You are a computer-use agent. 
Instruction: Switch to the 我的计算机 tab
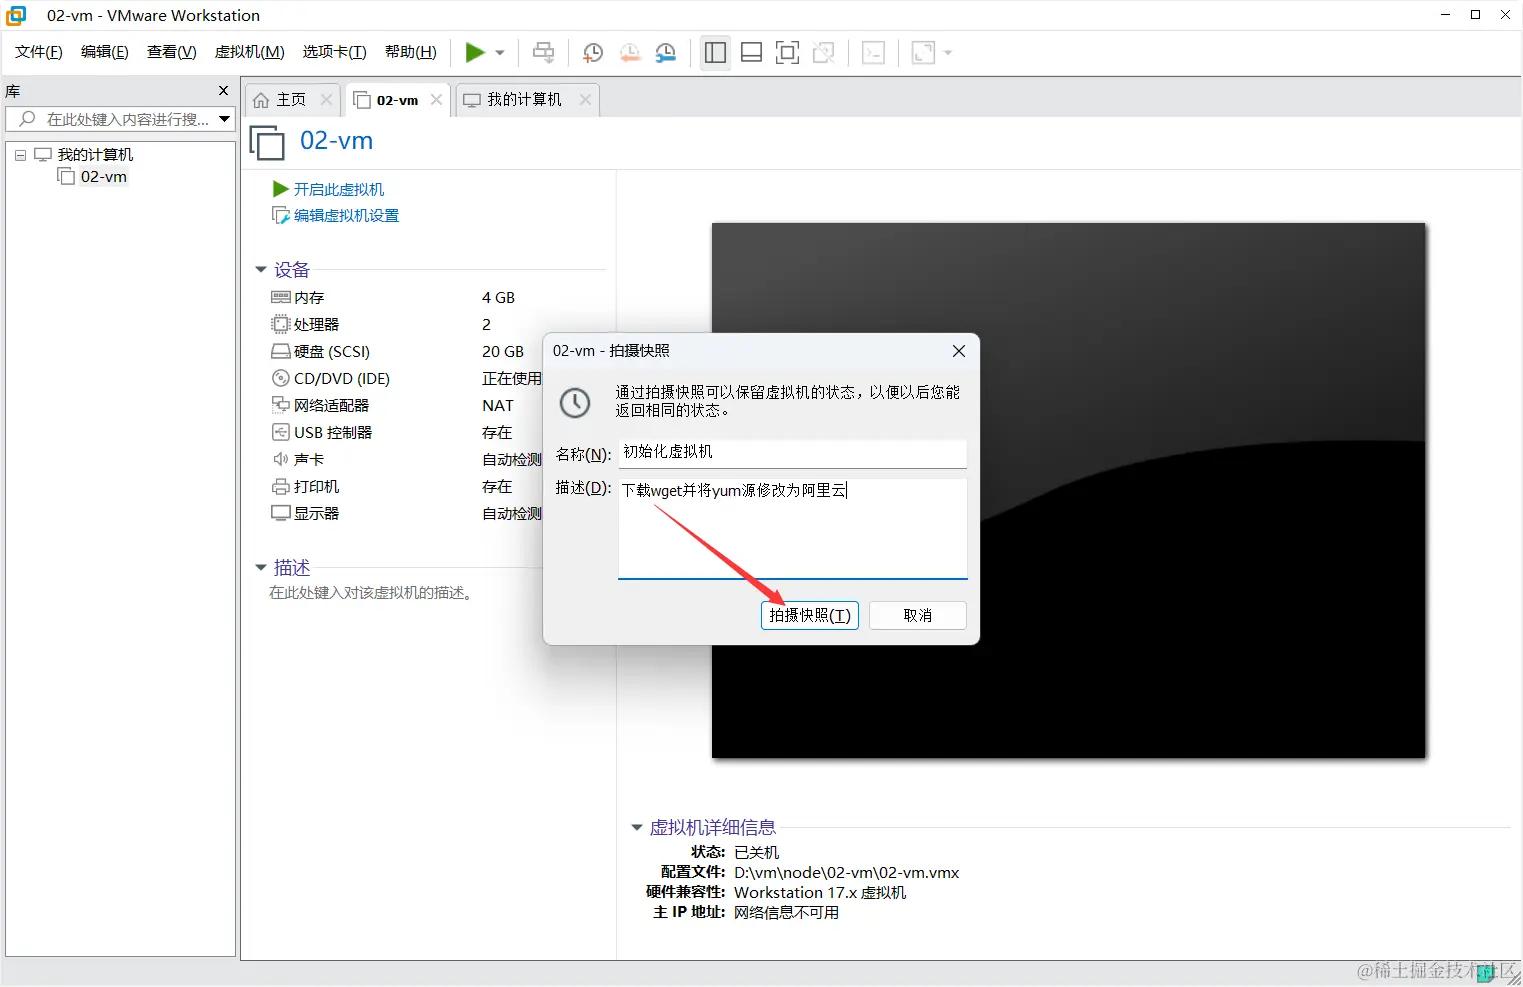click(525, 100)
